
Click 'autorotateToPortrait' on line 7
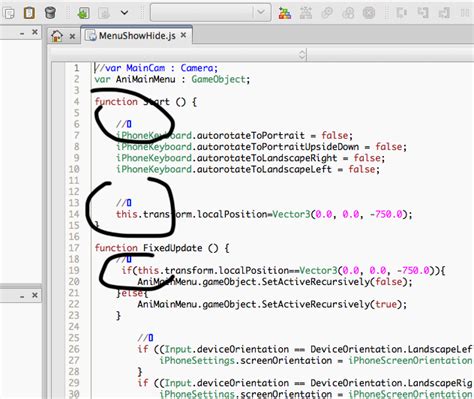pos(251,136)
